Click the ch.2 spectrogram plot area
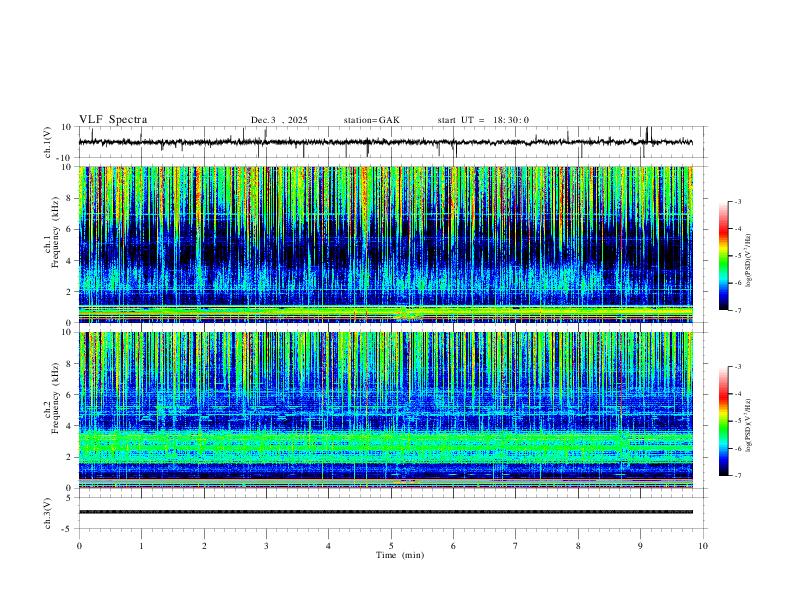 click(385, 410)
